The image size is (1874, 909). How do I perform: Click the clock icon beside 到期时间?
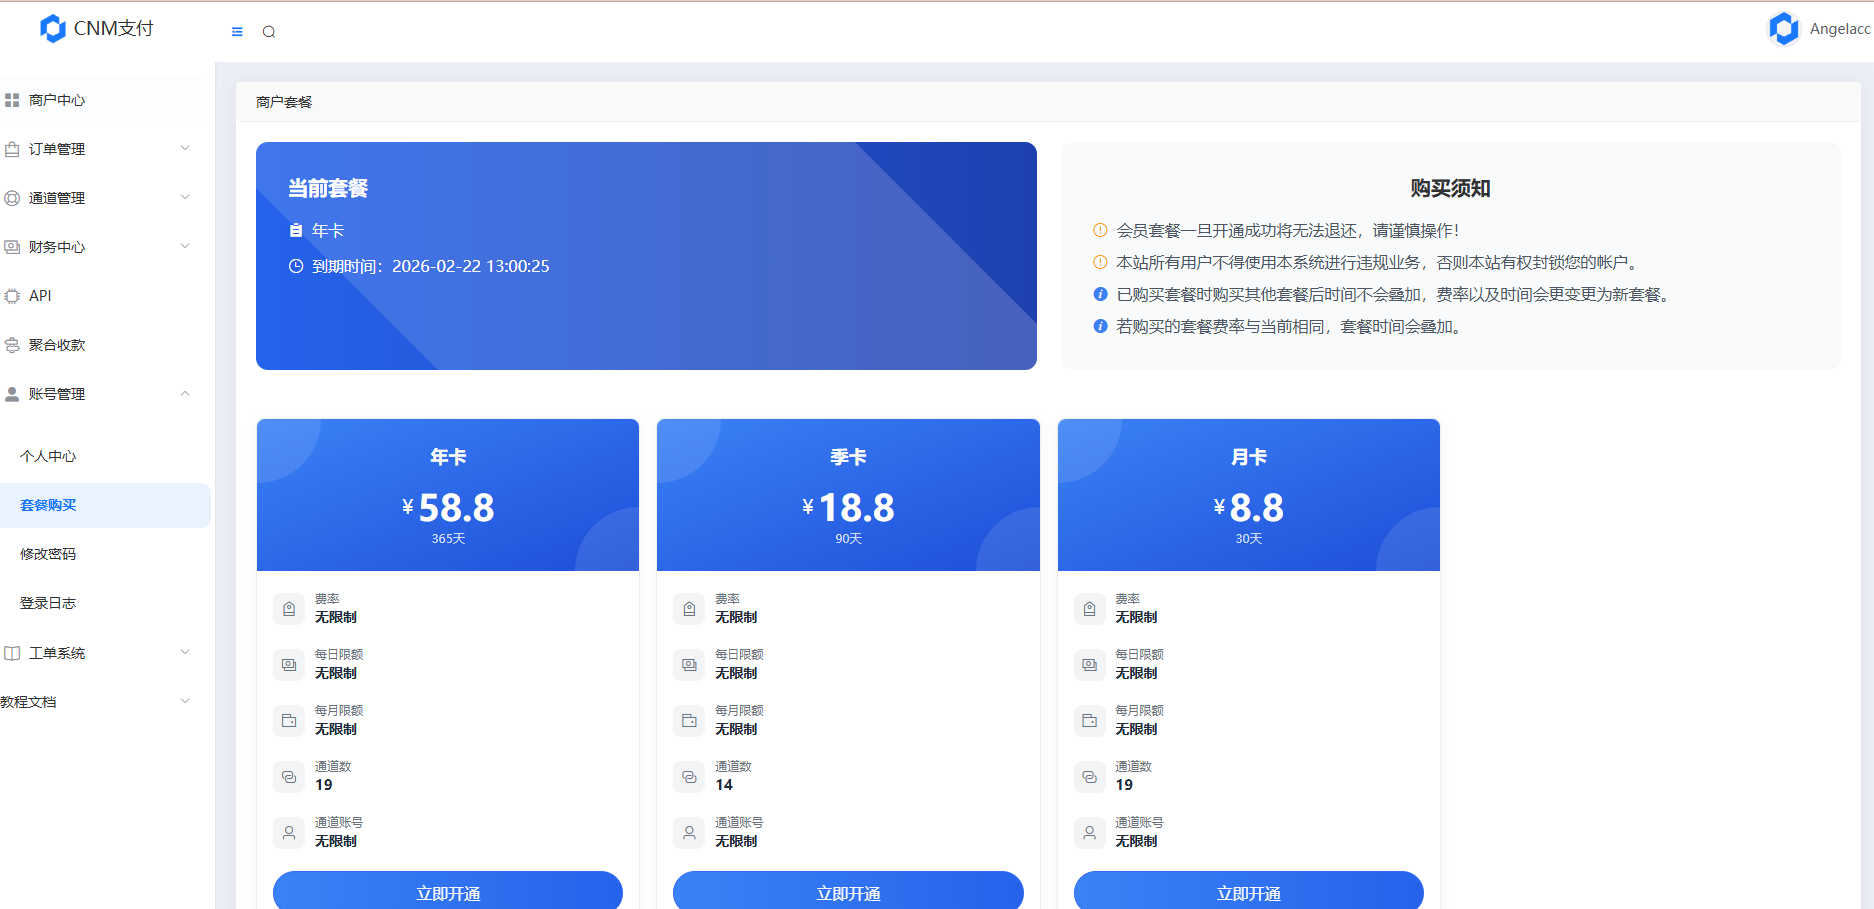(296, 266)
